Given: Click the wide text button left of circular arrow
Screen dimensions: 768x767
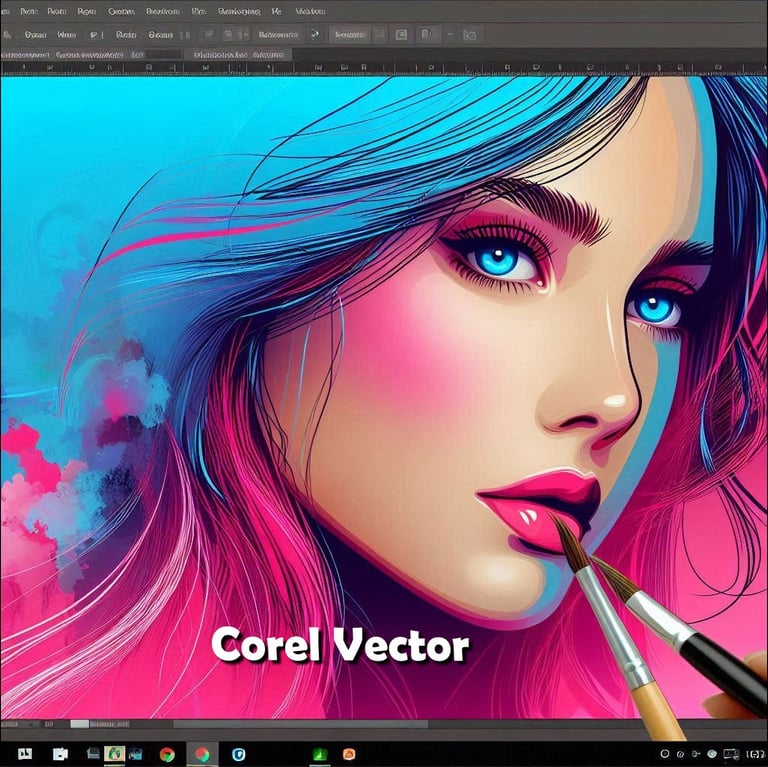Looking at the screenshot, I should 278,35.
